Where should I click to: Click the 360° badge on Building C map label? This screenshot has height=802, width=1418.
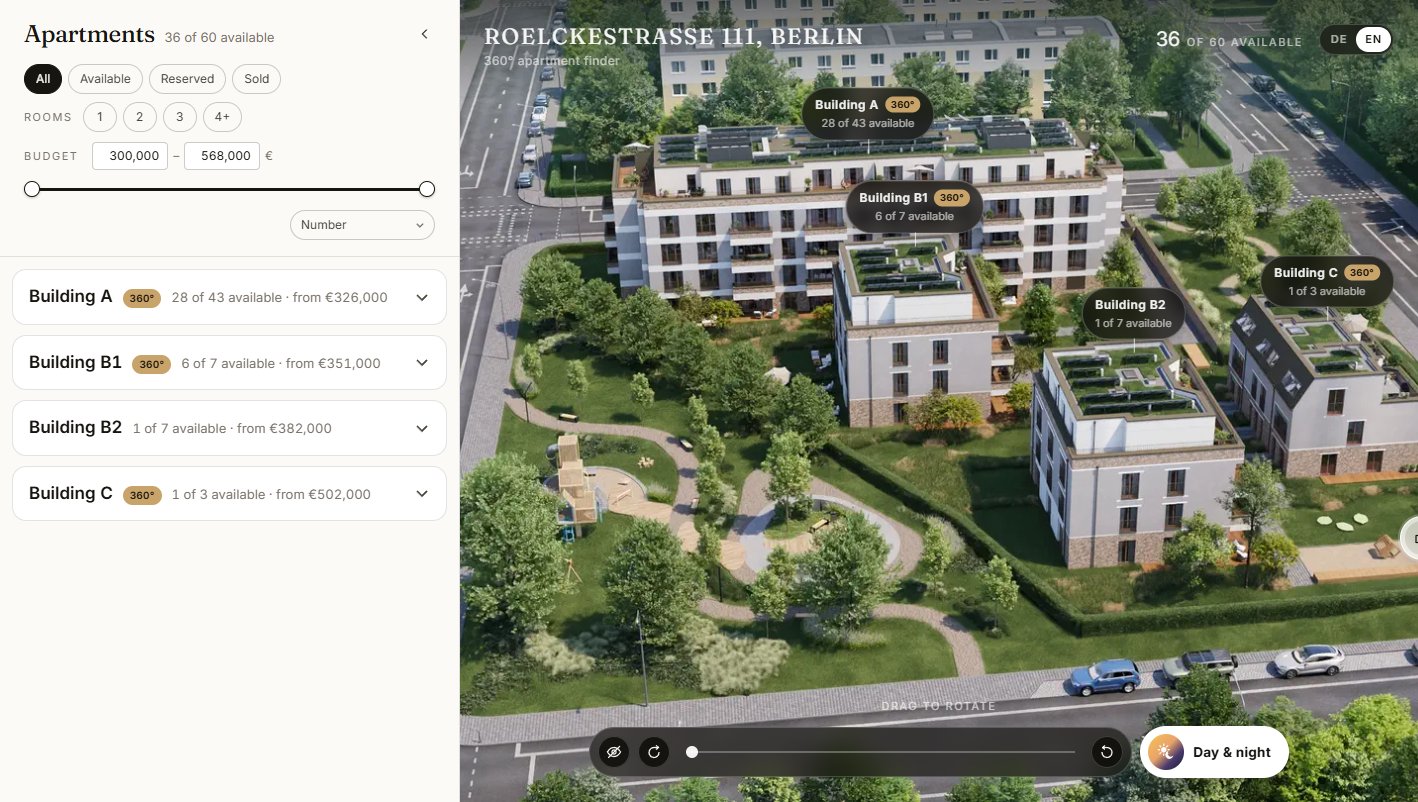tap(1362, 272)
